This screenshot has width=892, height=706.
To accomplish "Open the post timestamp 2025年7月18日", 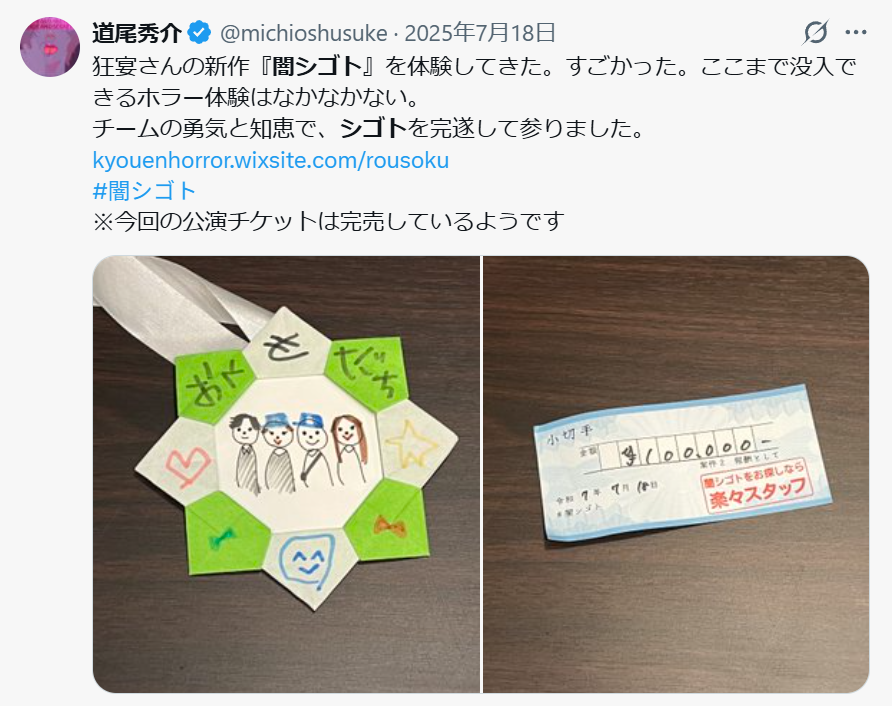I will [480, 33].
